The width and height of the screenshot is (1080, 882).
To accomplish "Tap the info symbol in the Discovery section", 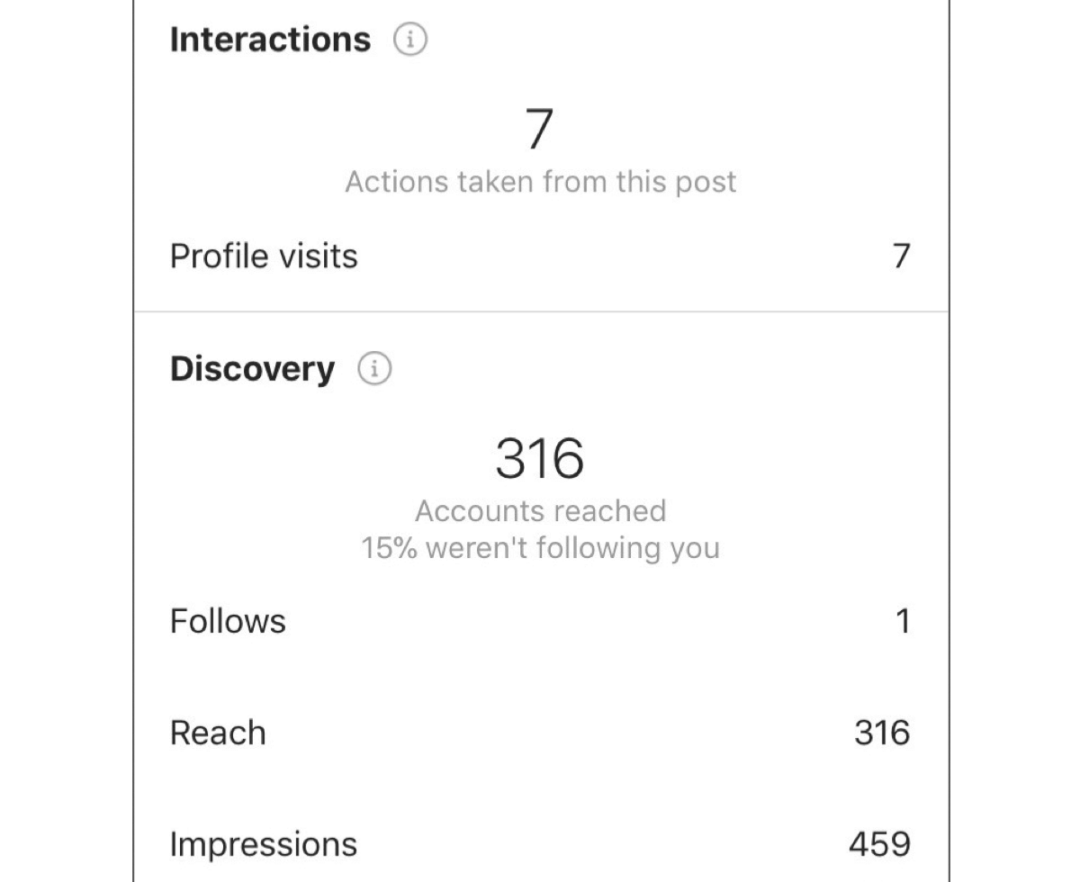I will 376,368.
